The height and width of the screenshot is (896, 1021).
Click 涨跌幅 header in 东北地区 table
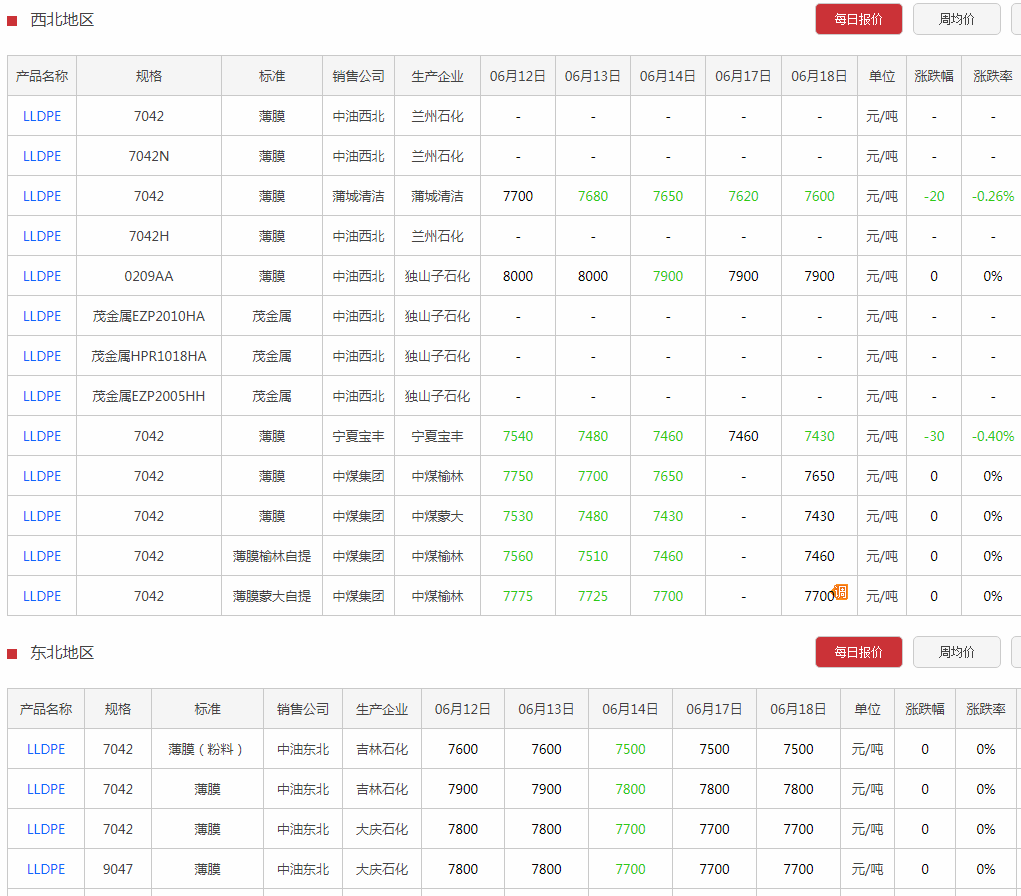[x=925, y=709]
